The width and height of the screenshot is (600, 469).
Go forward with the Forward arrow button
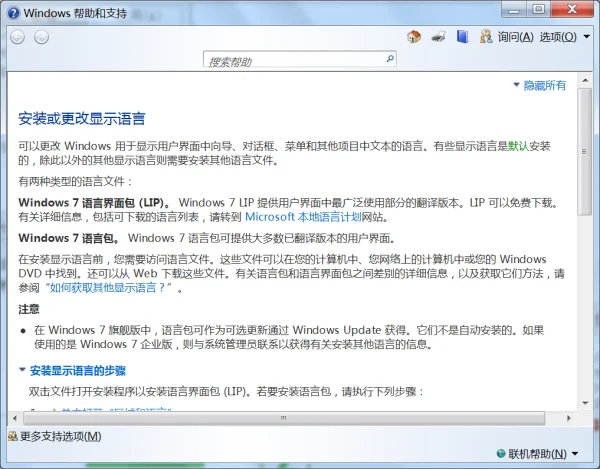coord(42,37)
